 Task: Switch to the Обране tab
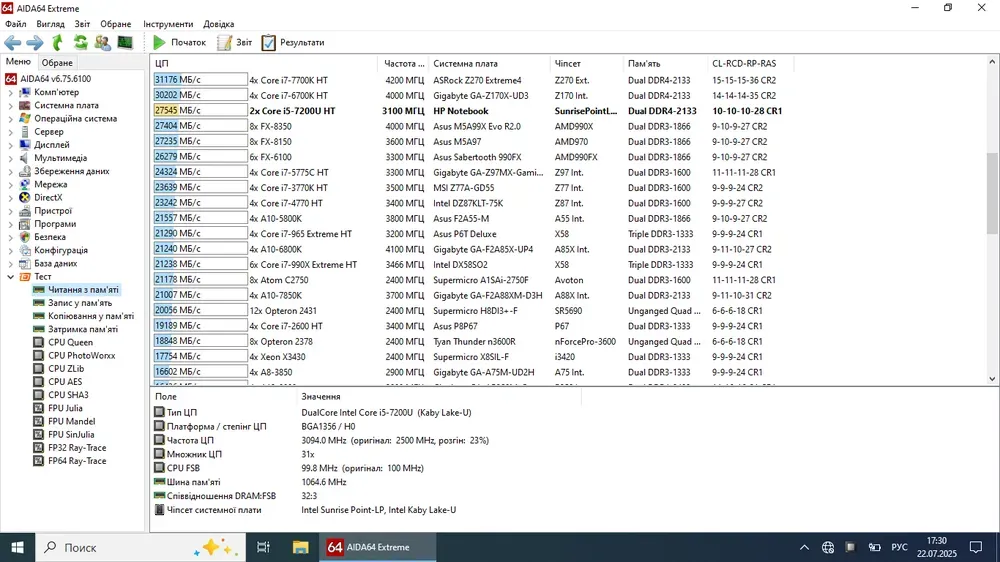pos(57,63)
